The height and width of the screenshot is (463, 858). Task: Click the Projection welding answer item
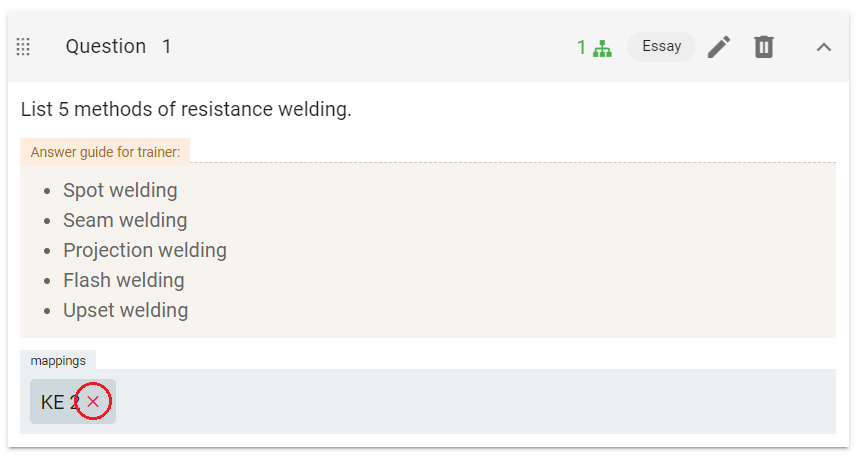coord(144,251)
